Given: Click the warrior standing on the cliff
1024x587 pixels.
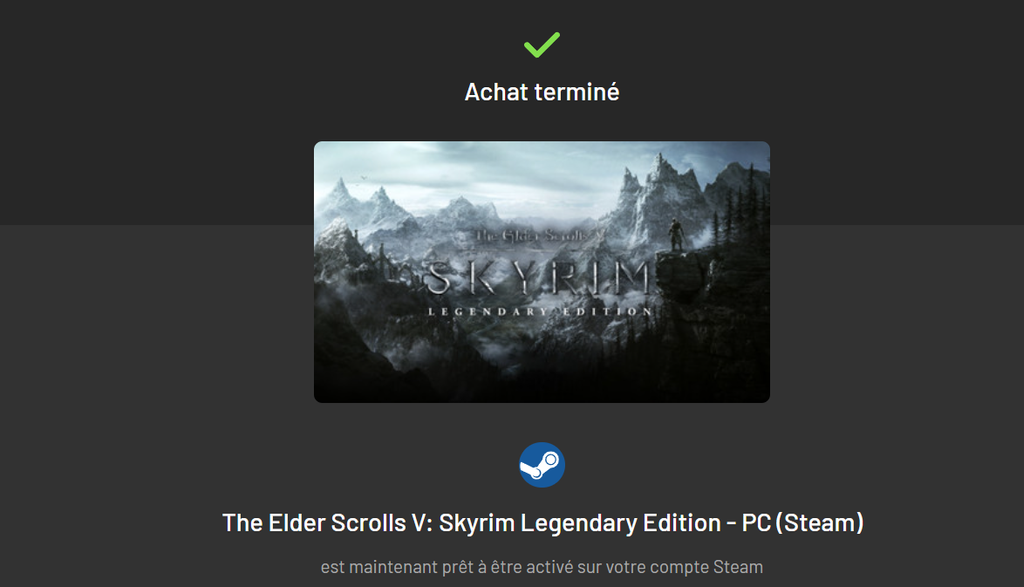Looking at the screenshot, I should point(675,235).
